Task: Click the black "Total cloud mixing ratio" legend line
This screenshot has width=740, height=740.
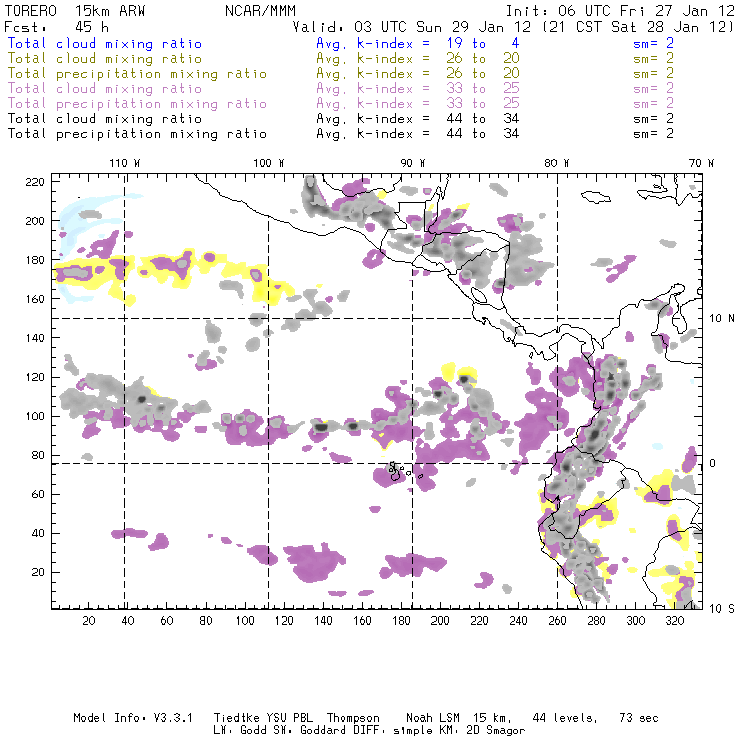Action: coord(105,118)
